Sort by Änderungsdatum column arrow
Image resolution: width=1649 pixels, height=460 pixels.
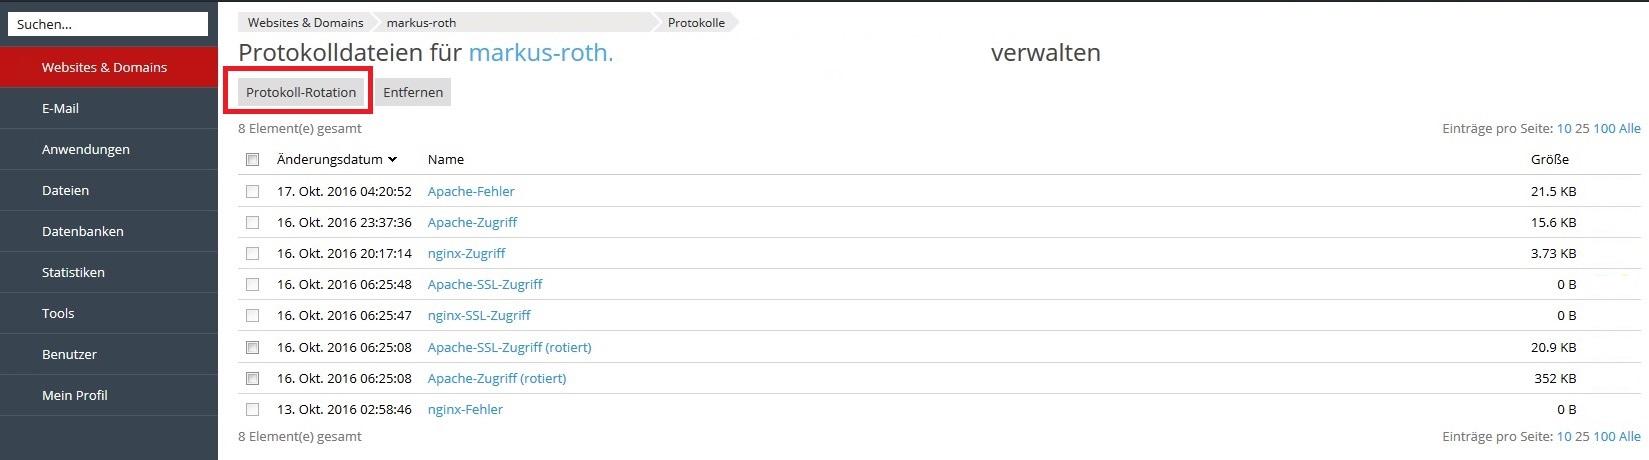(392, 160)
